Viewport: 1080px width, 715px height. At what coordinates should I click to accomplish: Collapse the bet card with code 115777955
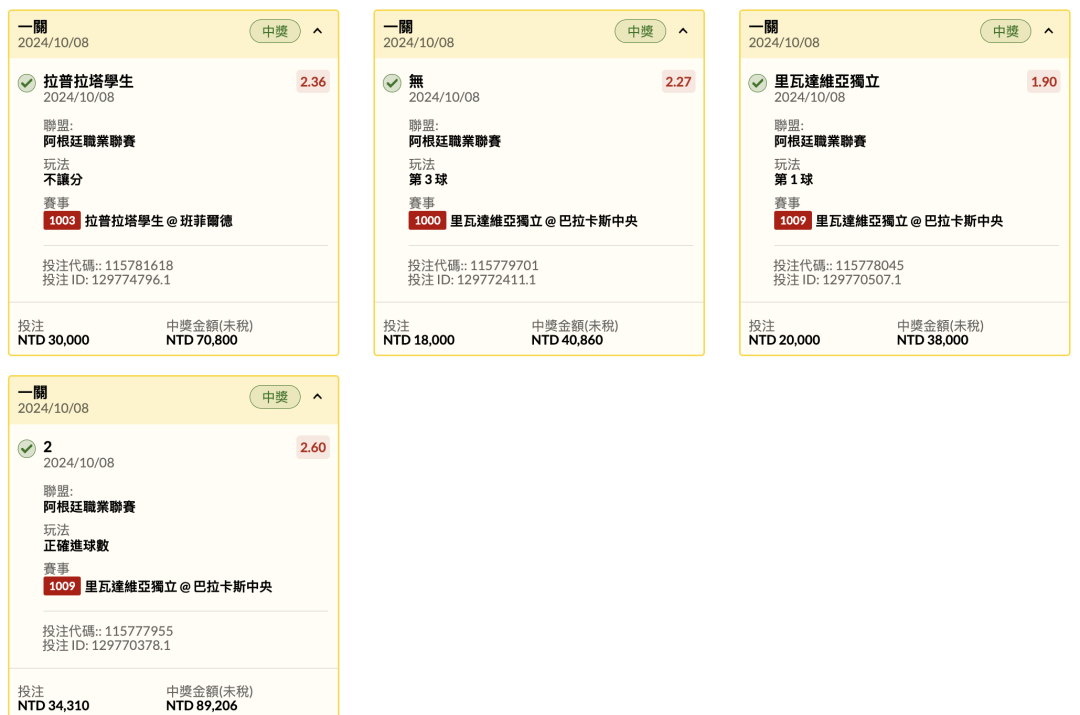tap(318, 397)
